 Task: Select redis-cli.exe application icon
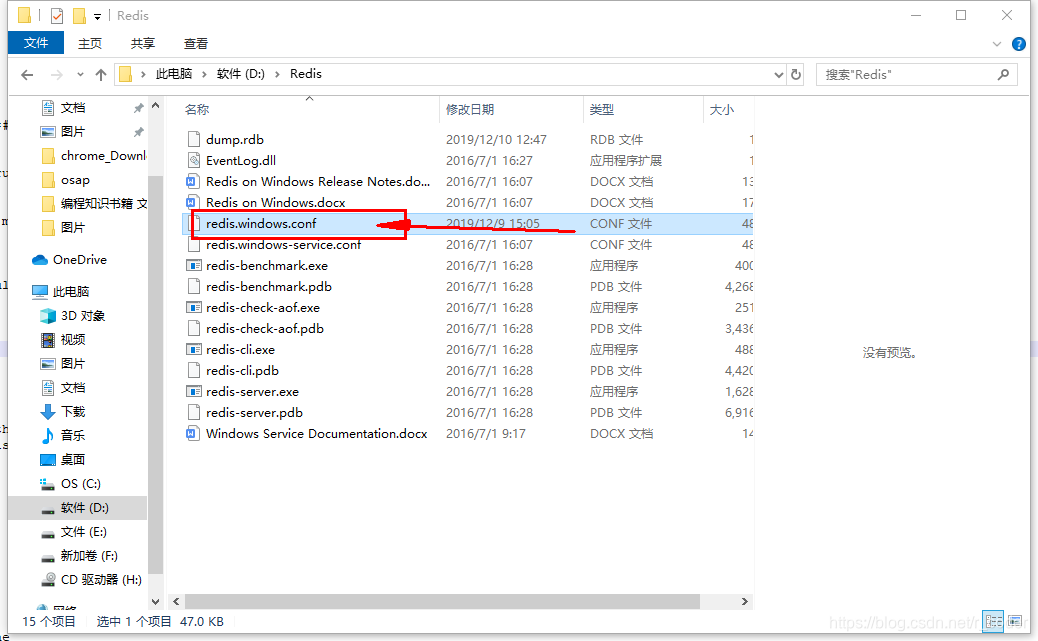(x=193, y=350)
